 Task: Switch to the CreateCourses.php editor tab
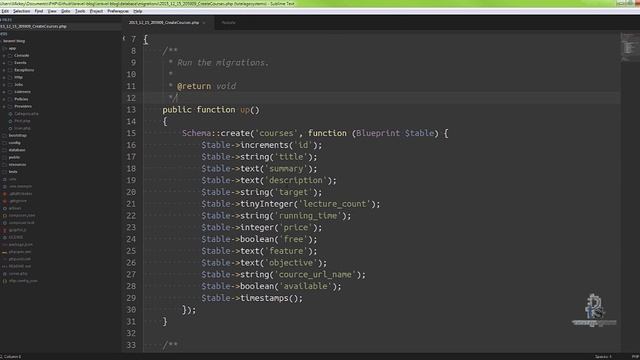point(164,23)
